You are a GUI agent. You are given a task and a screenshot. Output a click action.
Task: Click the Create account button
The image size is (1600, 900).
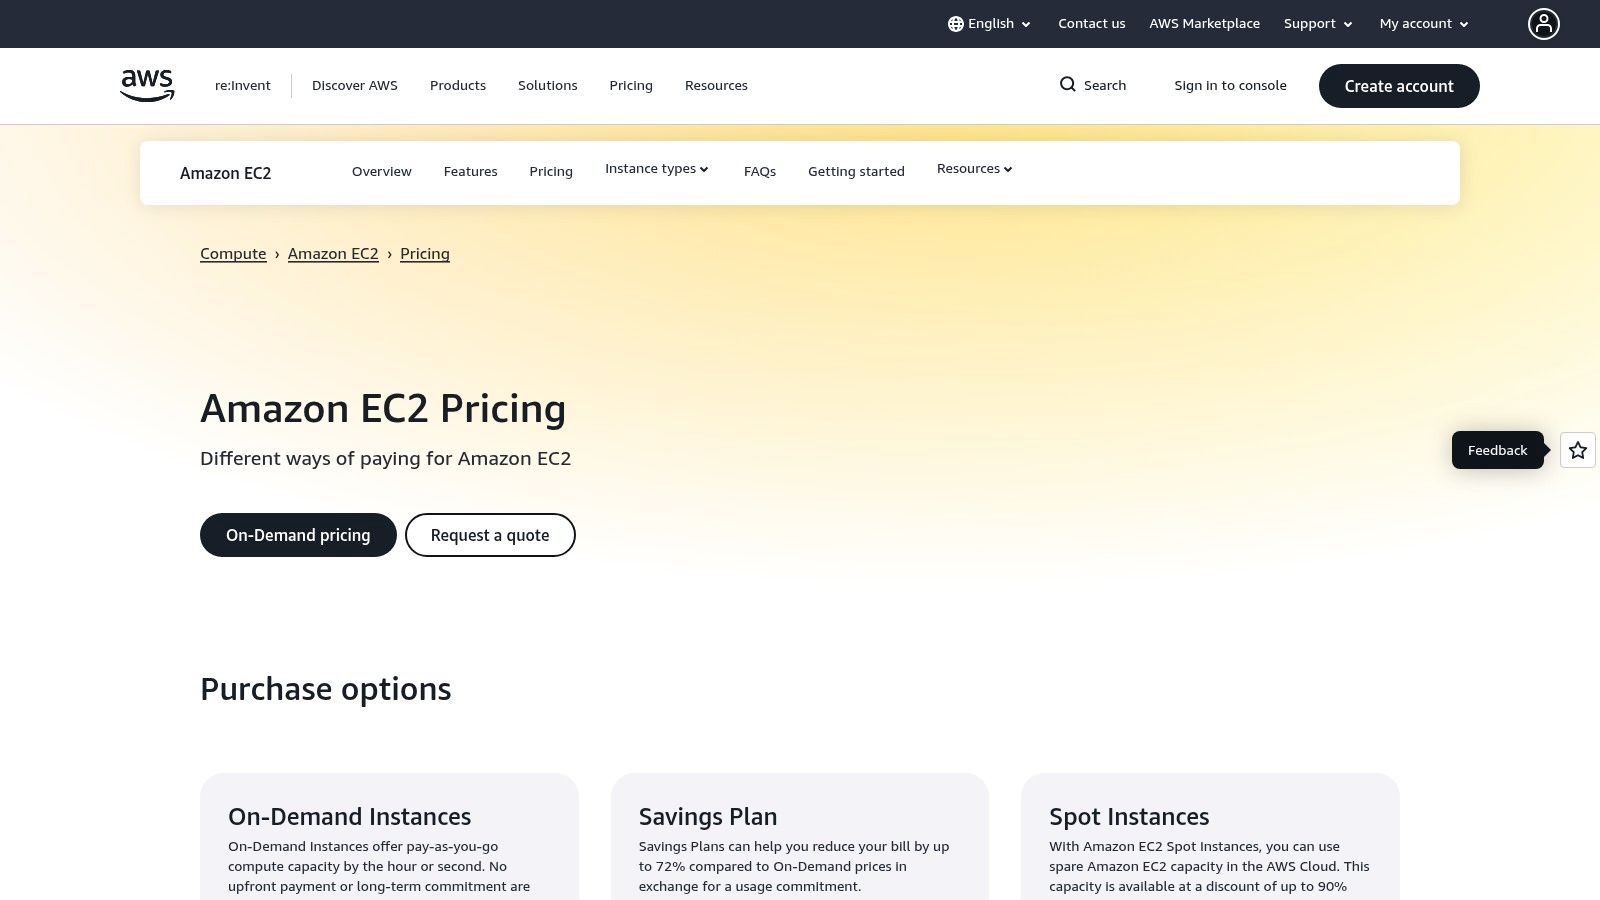point(1399,86)
